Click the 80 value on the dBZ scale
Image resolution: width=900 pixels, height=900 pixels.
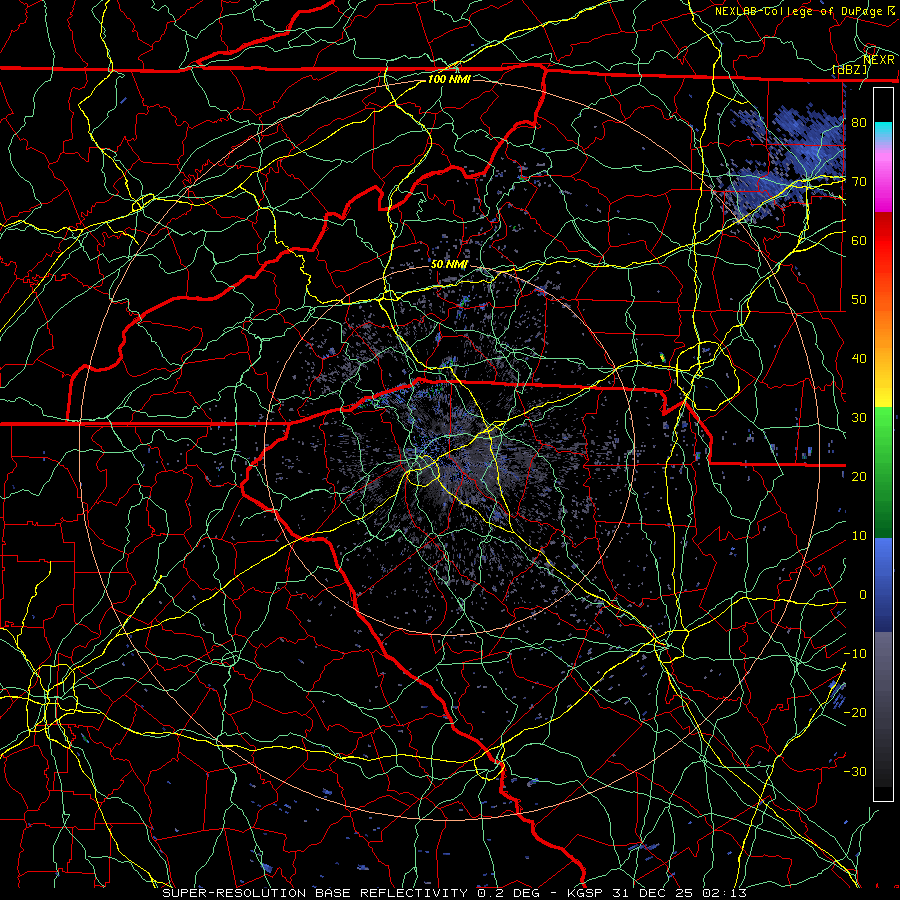click(x=859, y=122)
